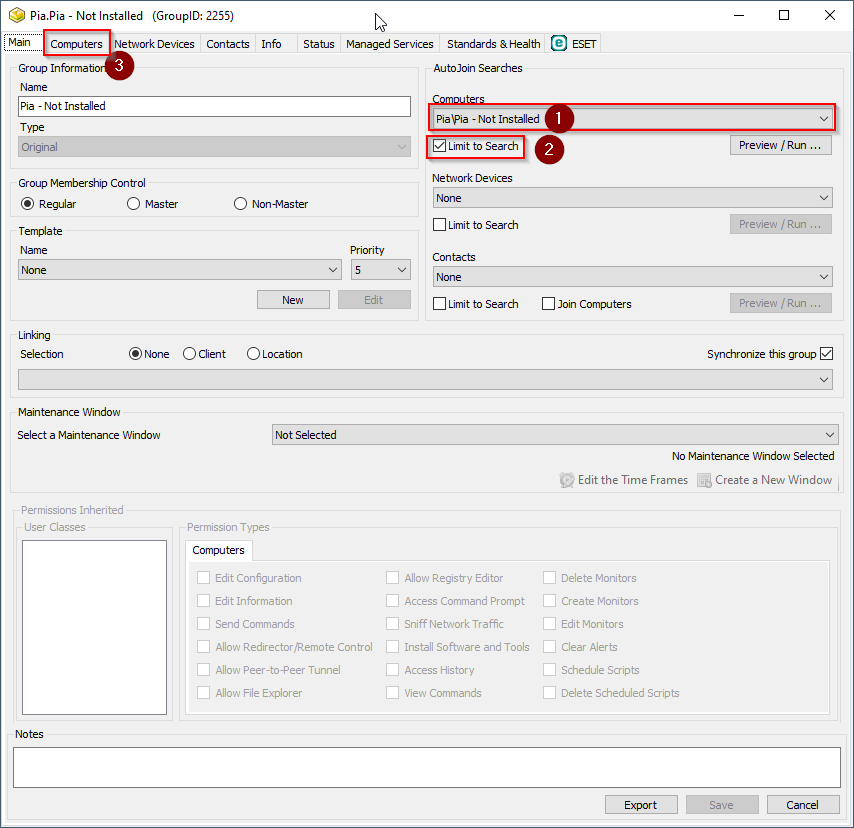This screenshot has height=828, width=854.
Task: Check Access History permission
Action: [x=392, y=669]
